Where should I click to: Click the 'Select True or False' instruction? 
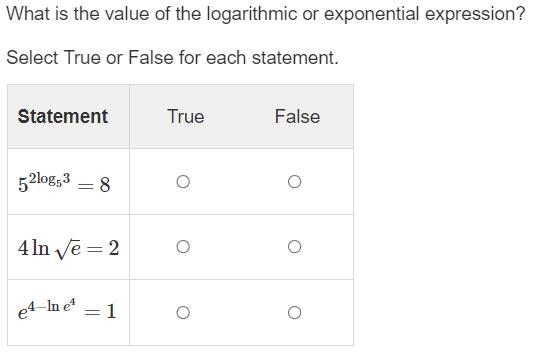pos(173,57)
